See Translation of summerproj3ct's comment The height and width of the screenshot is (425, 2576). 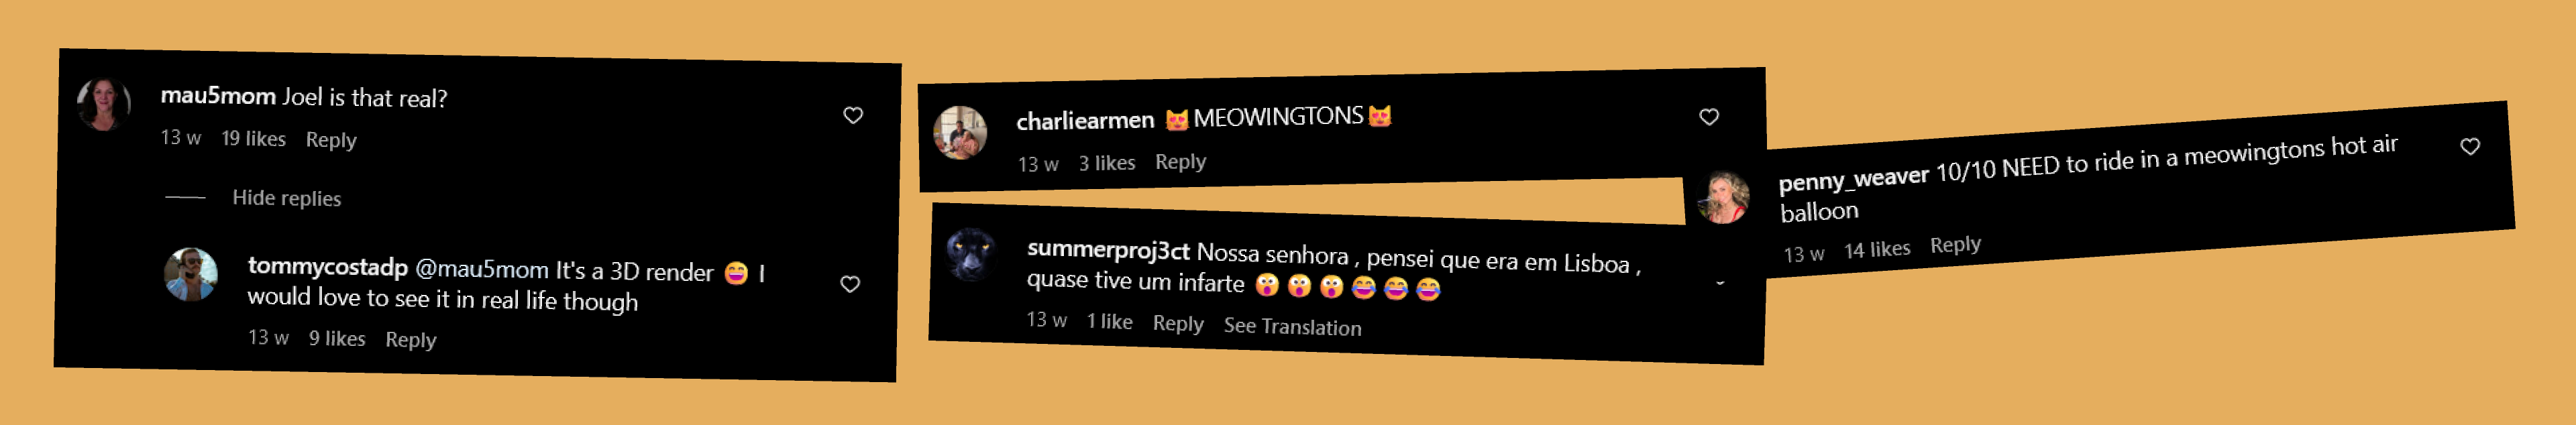tap(1292, 327)
